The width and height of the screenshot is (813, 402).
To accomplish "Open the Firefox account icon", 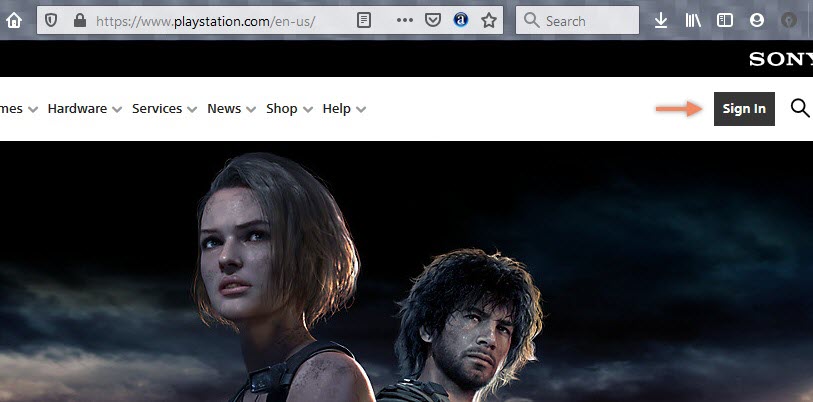I will (x=756, y=20).
